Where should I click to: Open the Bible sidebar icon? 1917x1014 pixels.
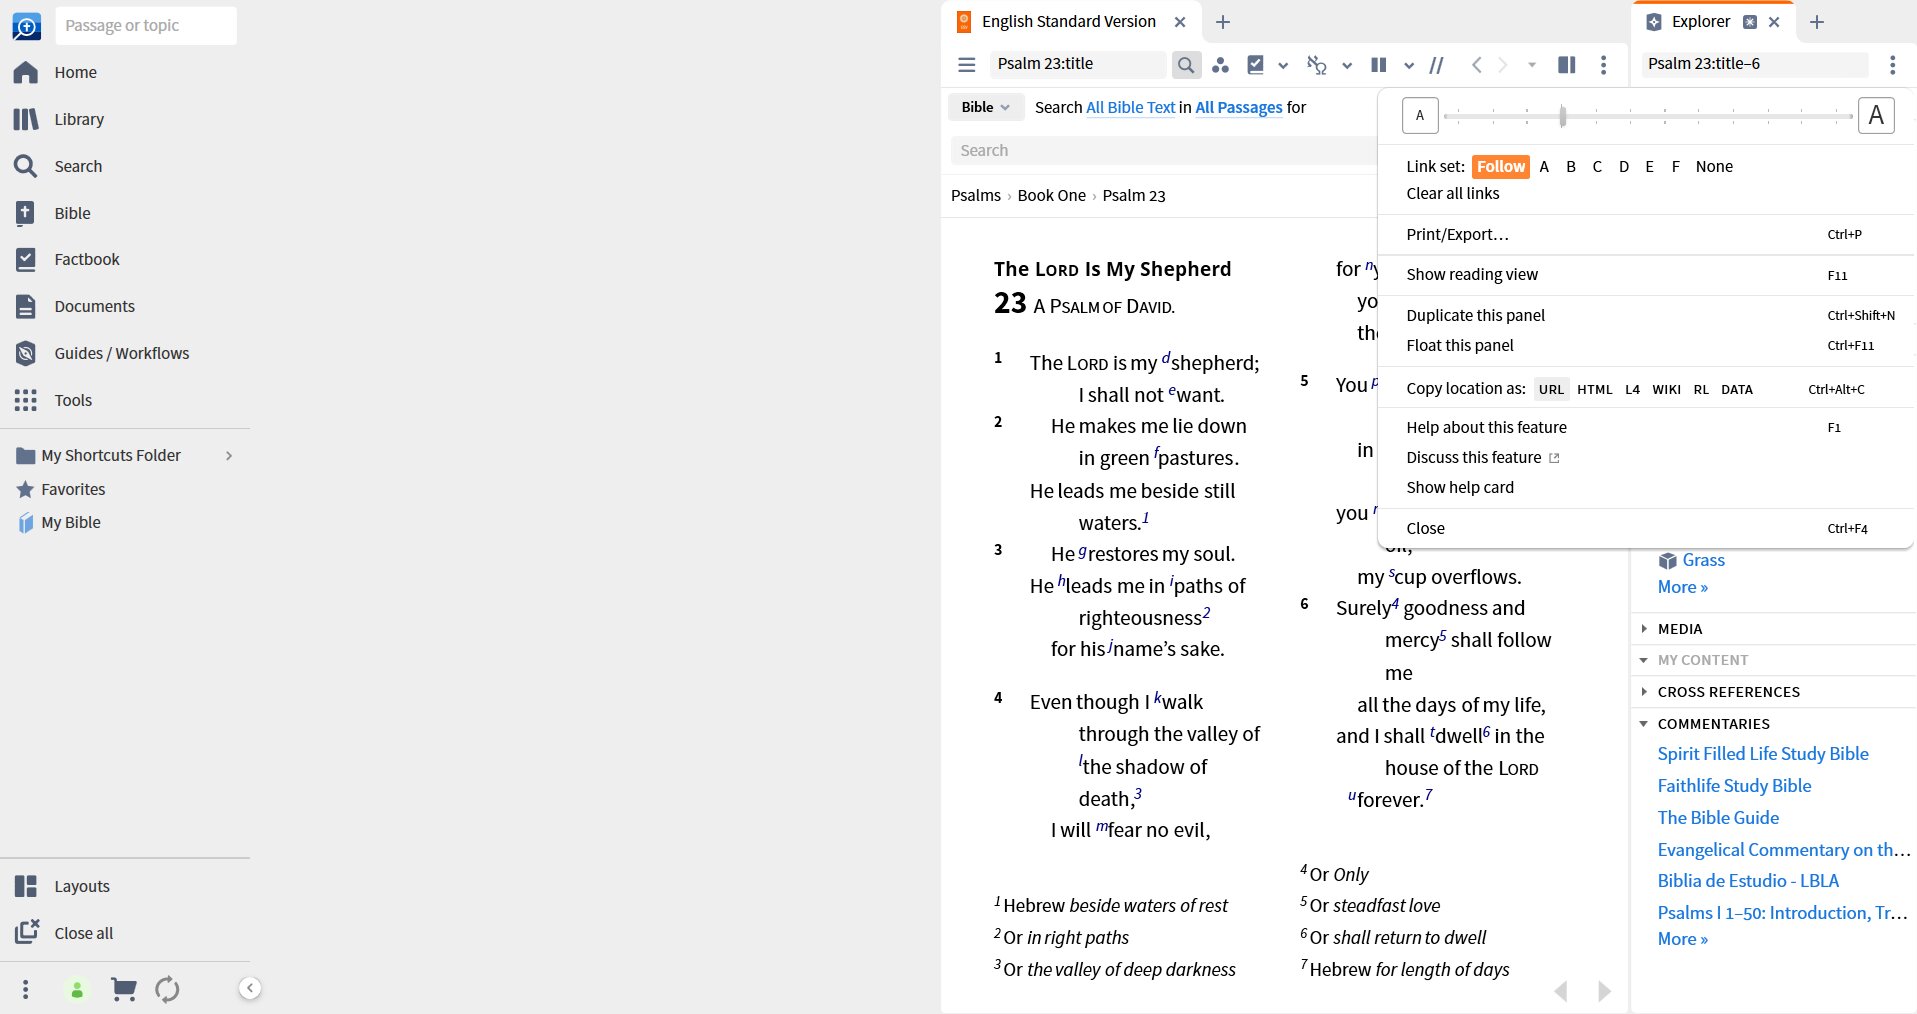point(26,213)
